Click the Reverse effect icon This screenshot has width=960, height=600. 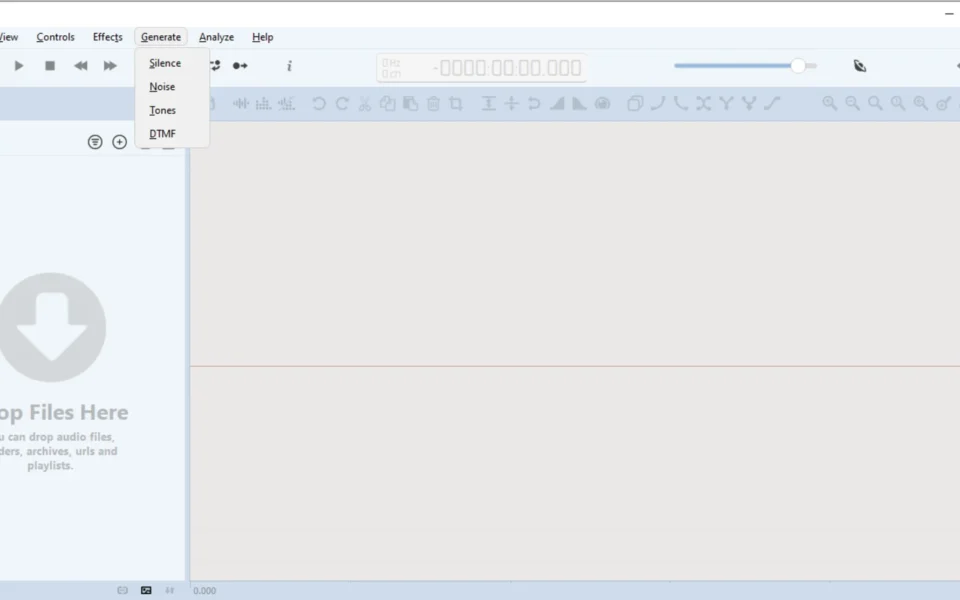tap(534, 103)
